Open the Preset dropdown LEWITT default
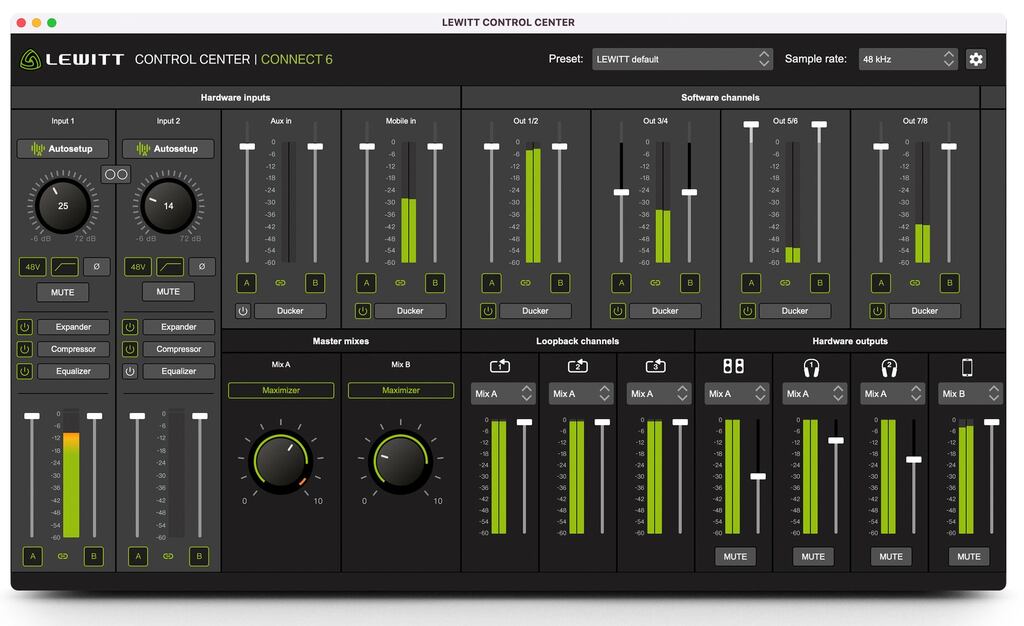 [x=682, y=59]
